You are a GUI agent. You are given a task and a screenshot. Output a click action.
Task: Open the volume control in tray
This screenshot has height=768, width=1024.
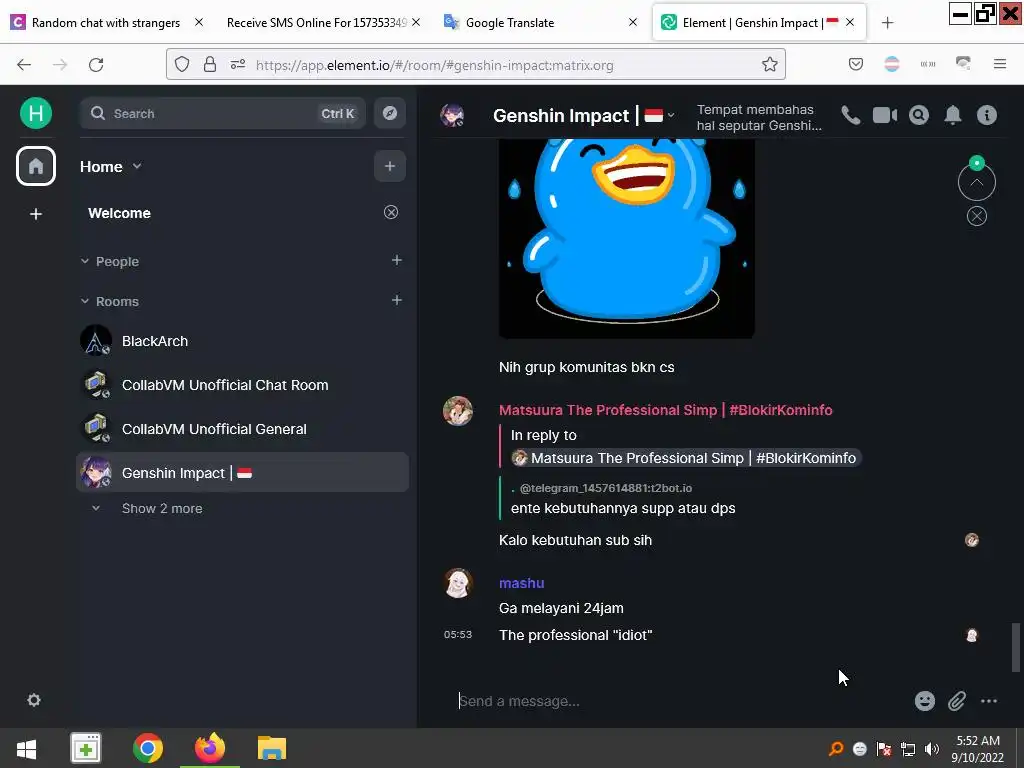(x=931, y=749)
